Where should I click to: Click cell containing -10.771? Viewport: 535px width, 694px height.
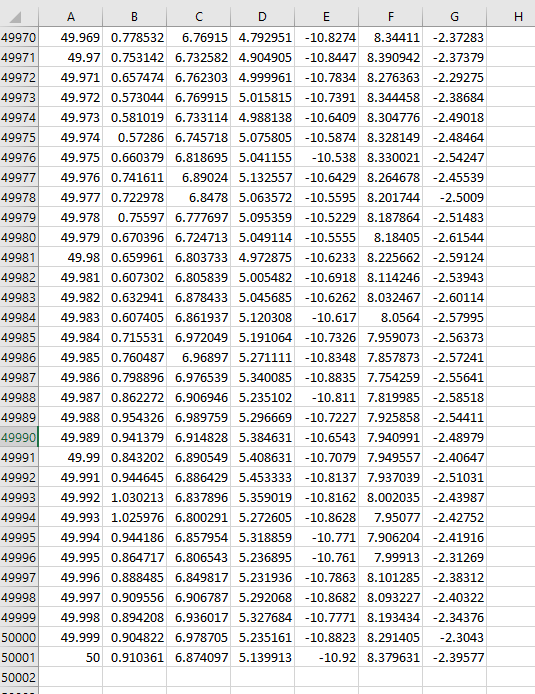coord(327,538)
